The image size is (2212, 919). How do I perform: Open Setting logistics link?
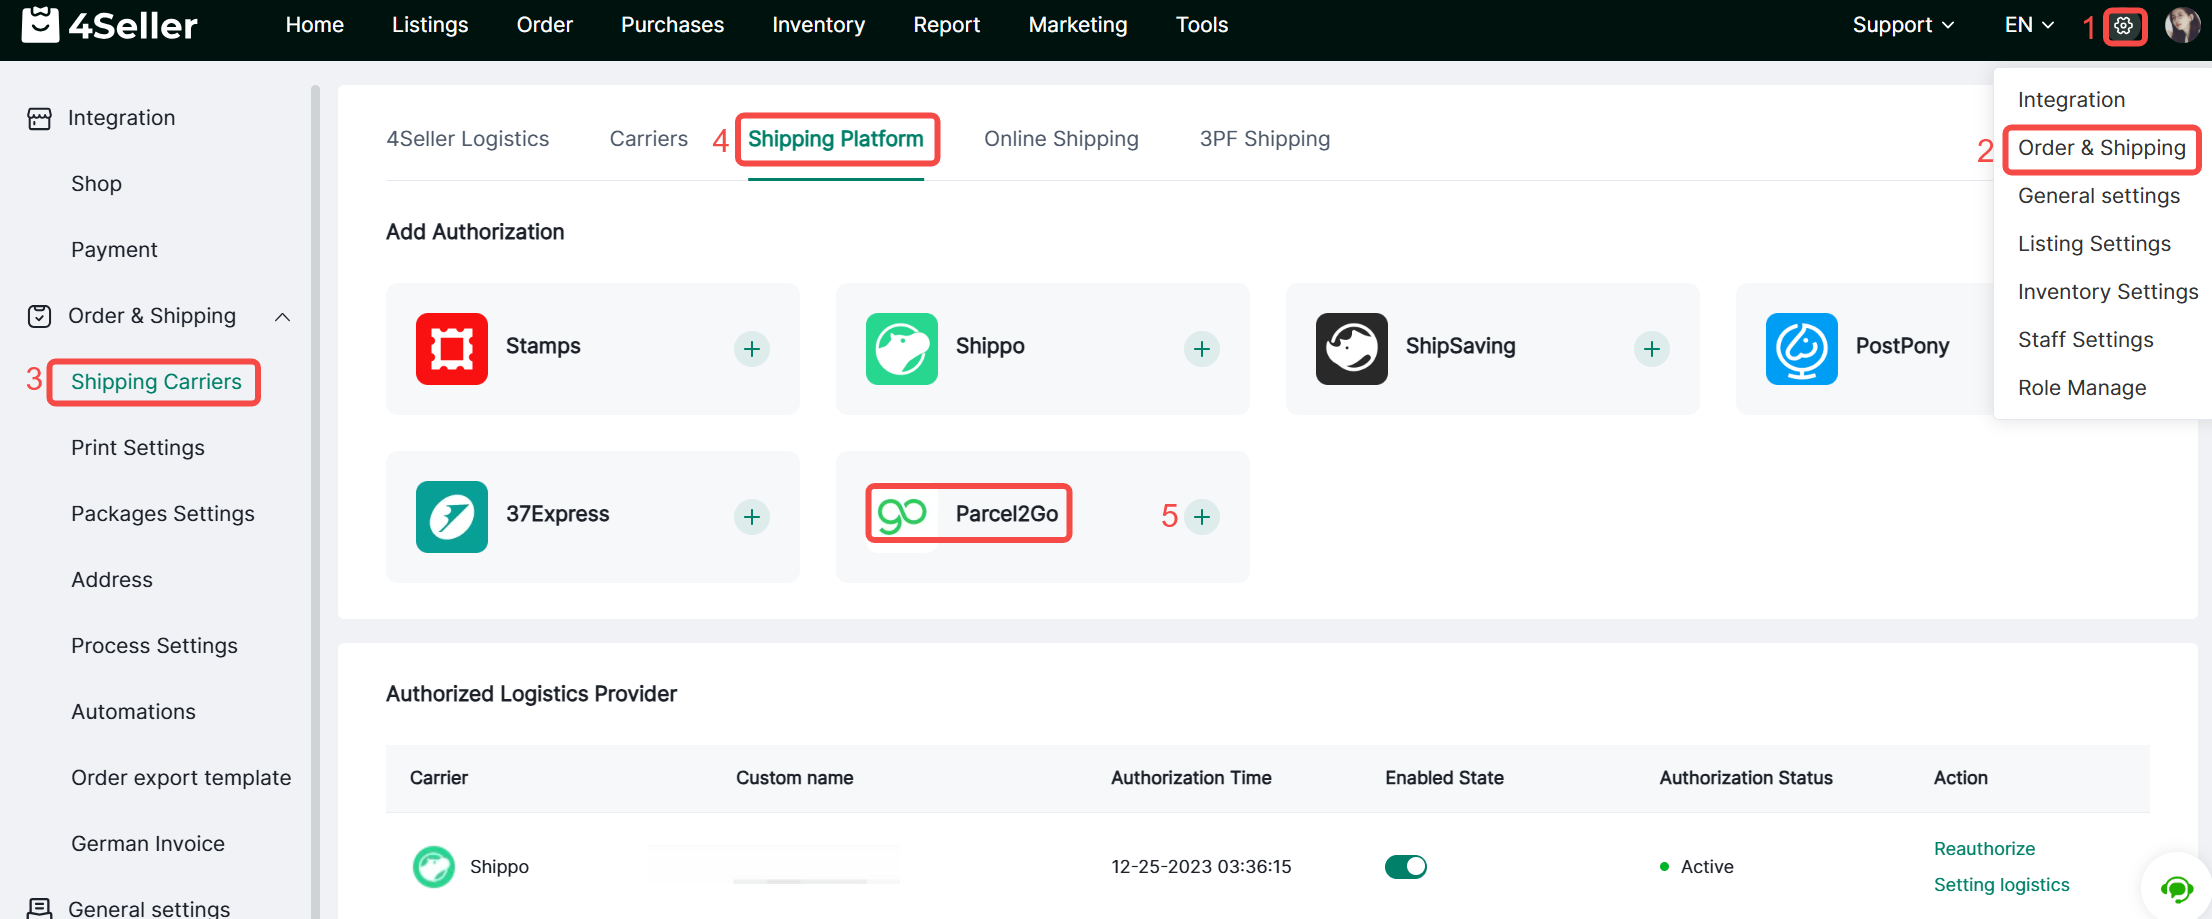point(2001,885)
